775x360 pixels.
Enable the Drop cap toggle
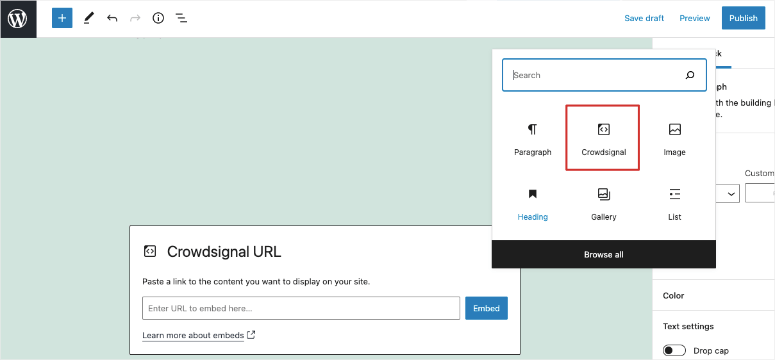[674, 351]
